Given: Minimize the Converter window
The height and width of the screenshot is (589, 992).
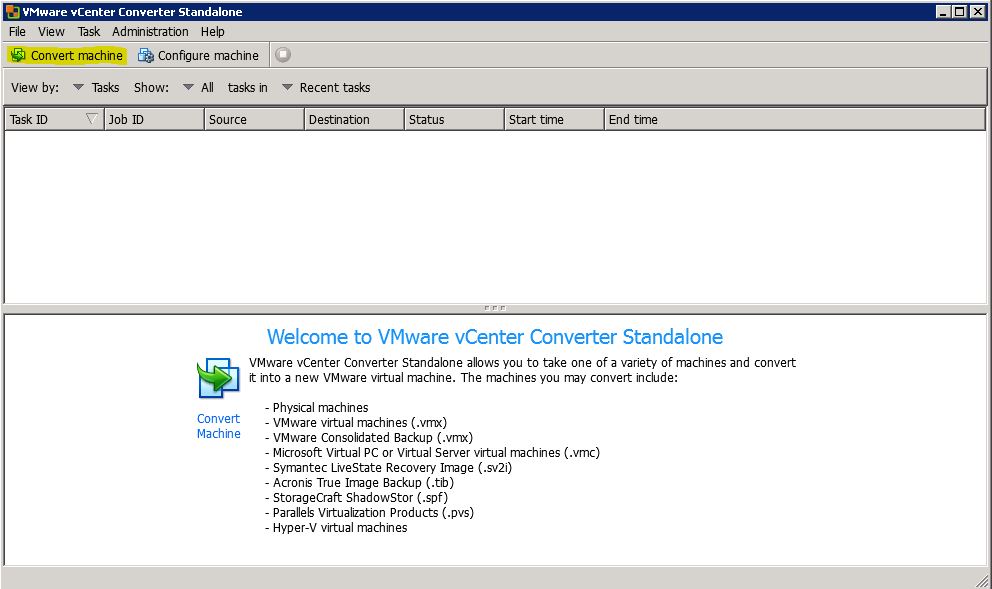Looking at the screenshot, I should (943, 11).
